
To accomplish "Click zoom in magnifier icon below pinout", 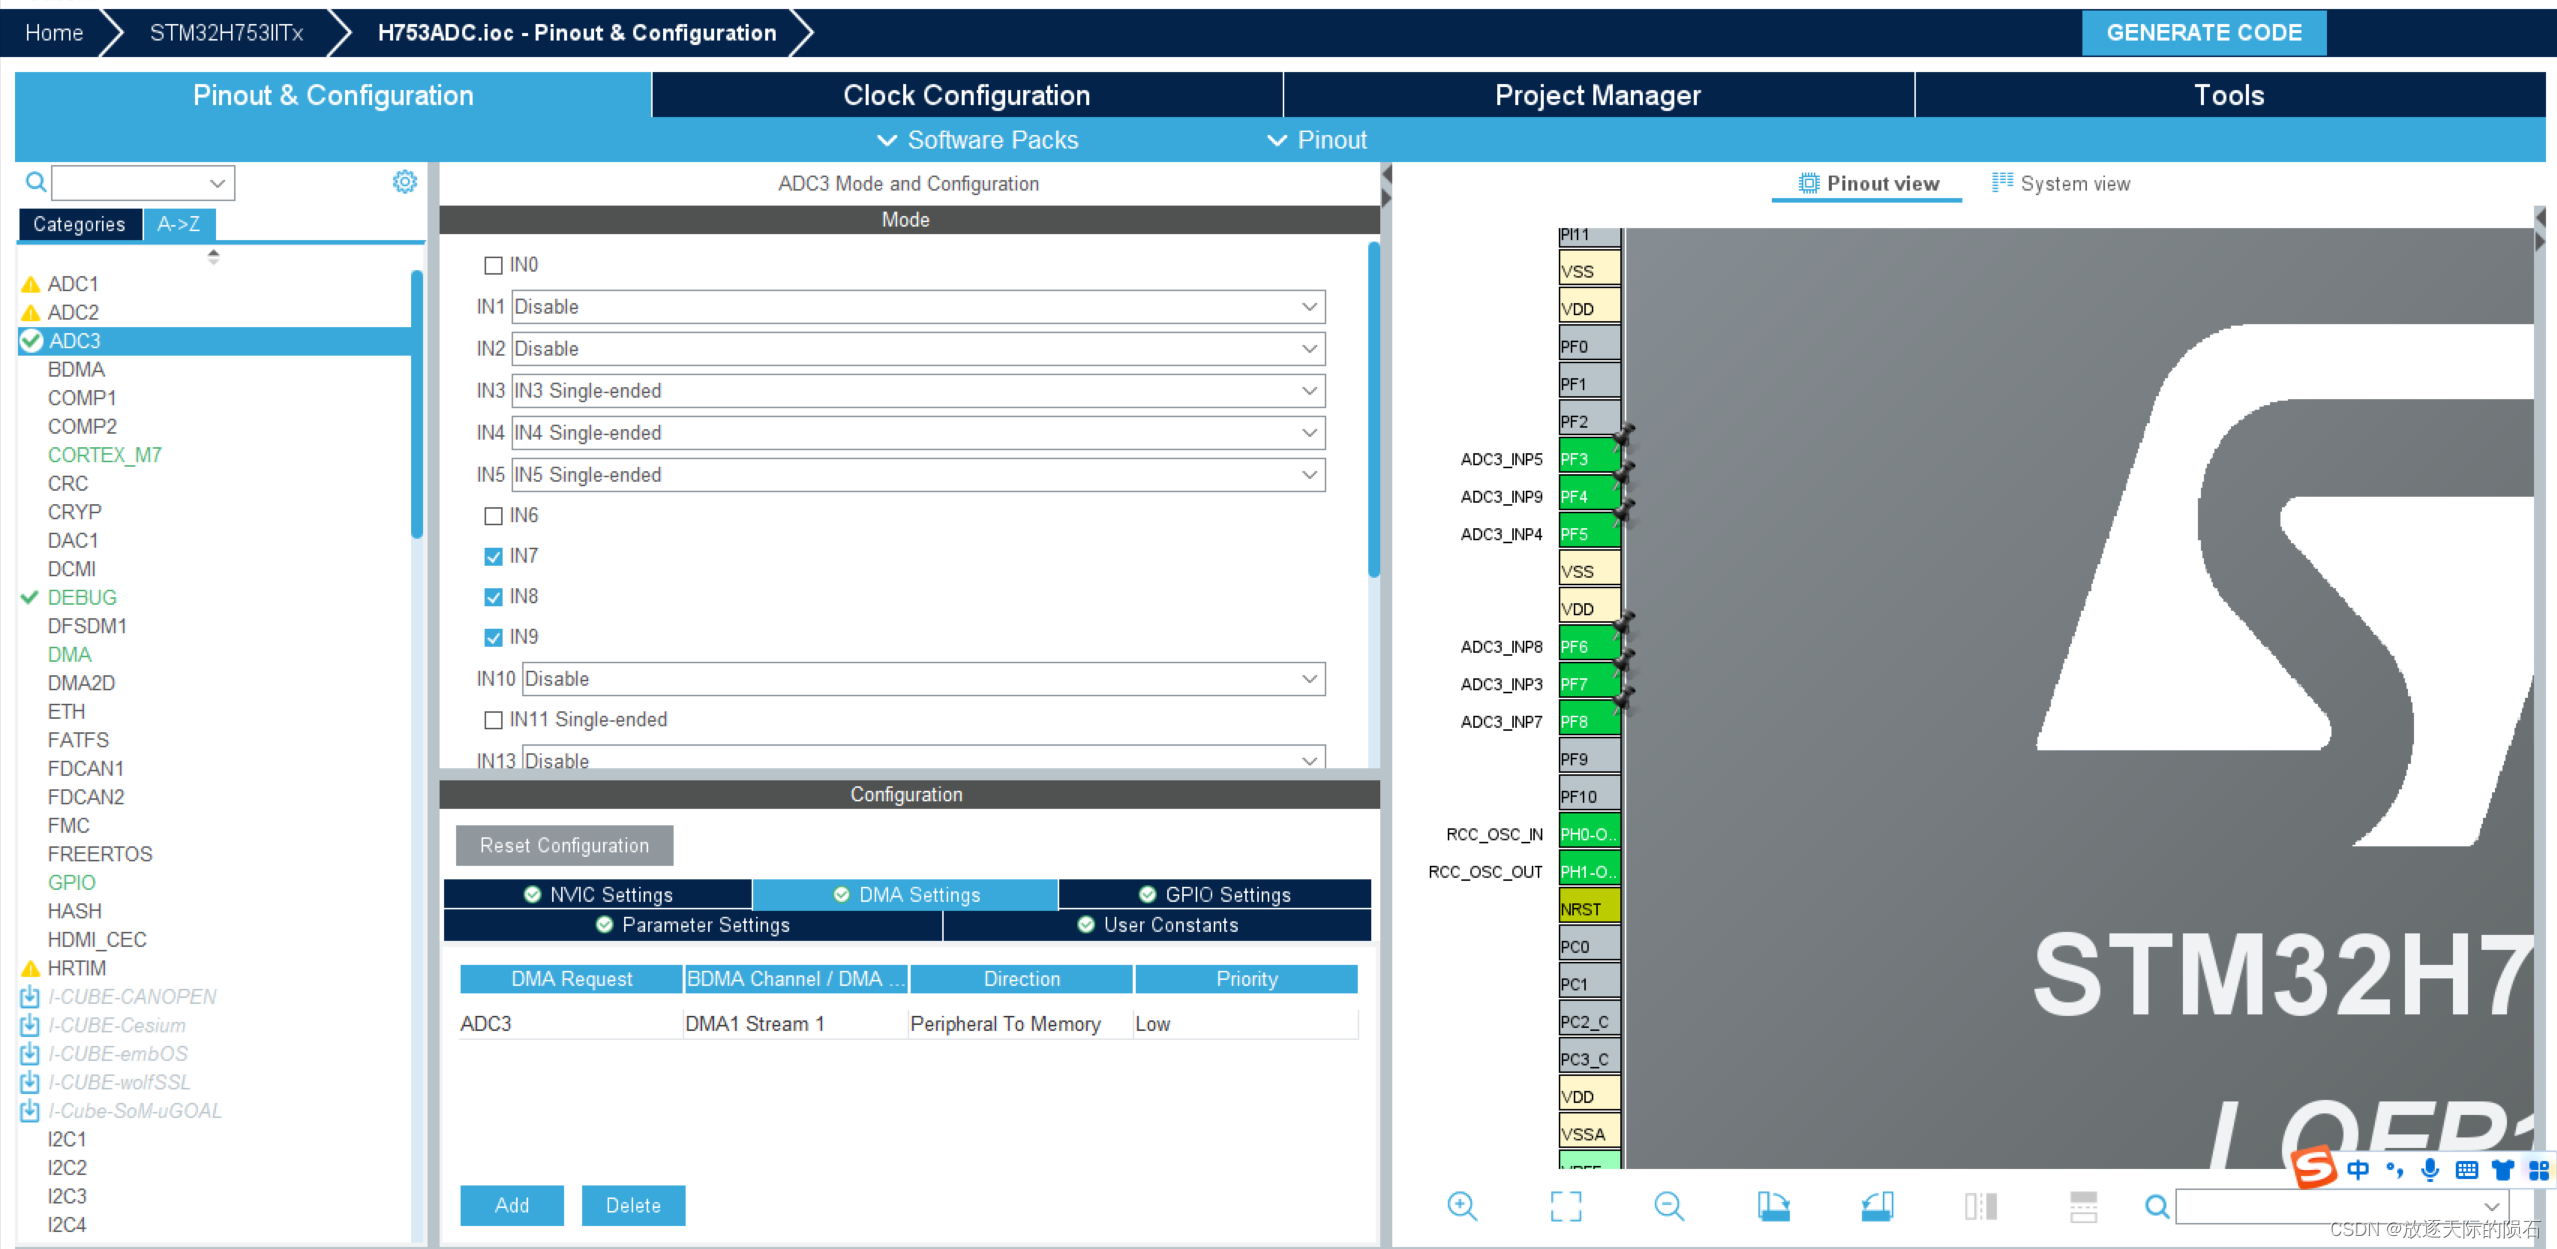I will (x=1461, y=1206).
